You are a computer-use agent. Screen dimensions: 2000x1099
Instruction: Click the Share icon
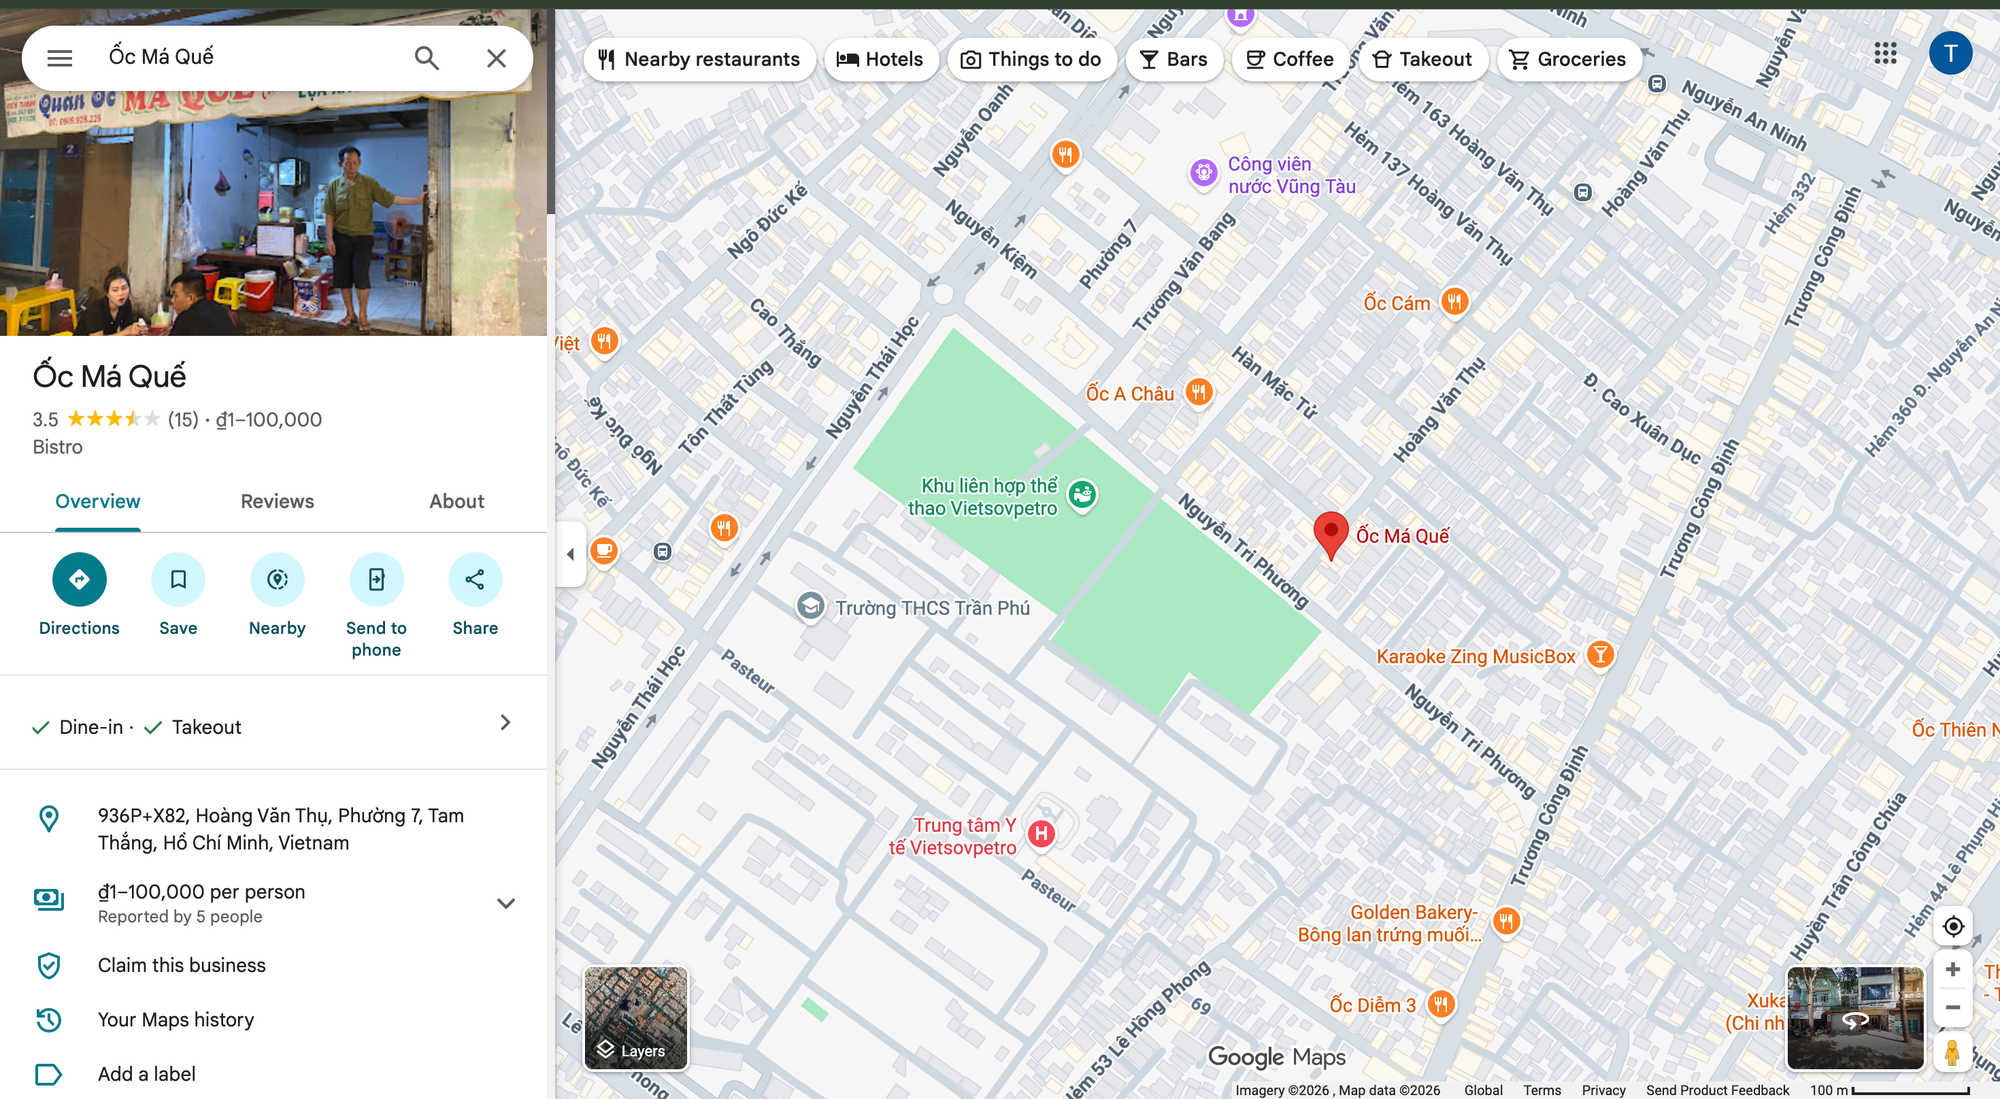tap(475, 579)
